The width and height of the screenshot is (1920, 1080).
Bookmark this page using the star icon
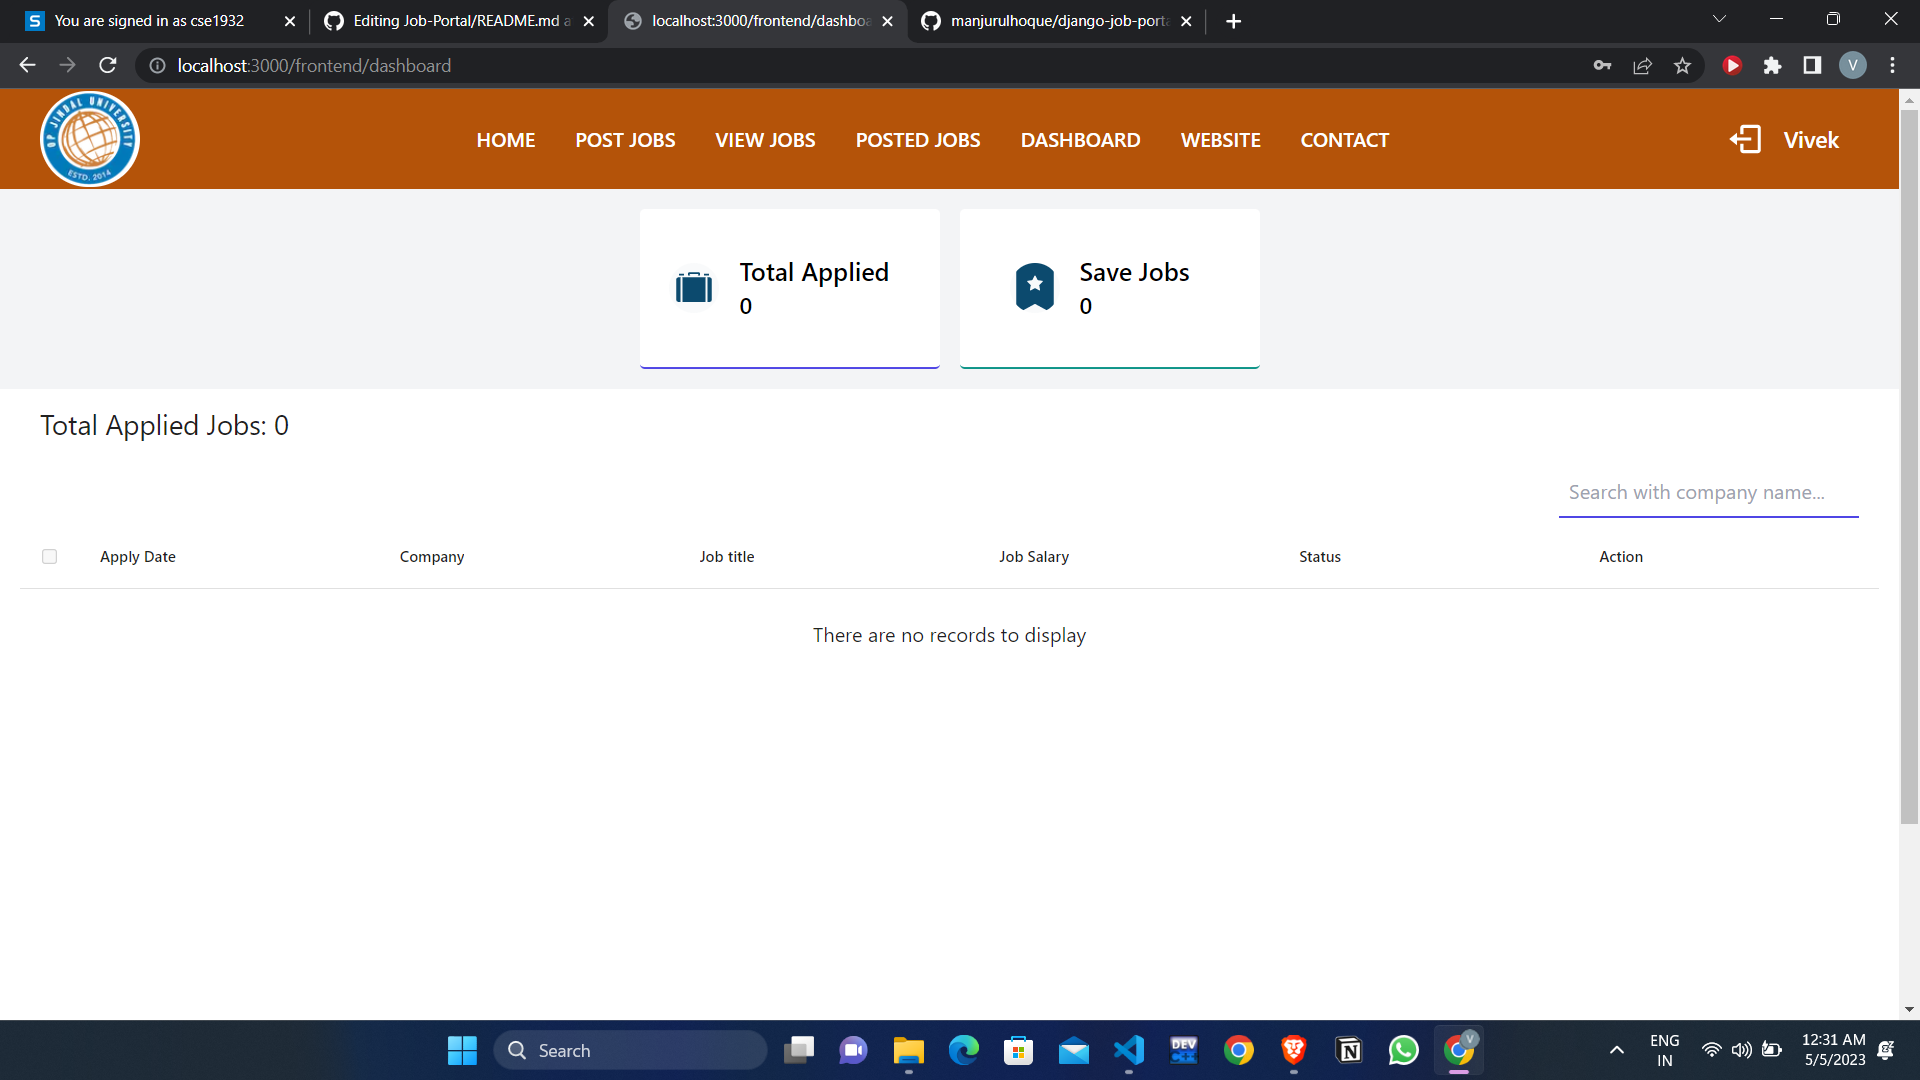tap(1682, 65)
